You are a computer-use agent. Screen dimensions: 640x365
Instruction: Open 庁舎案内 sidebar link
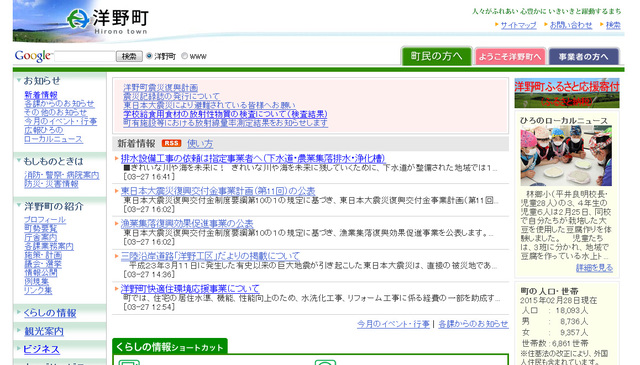40,238
